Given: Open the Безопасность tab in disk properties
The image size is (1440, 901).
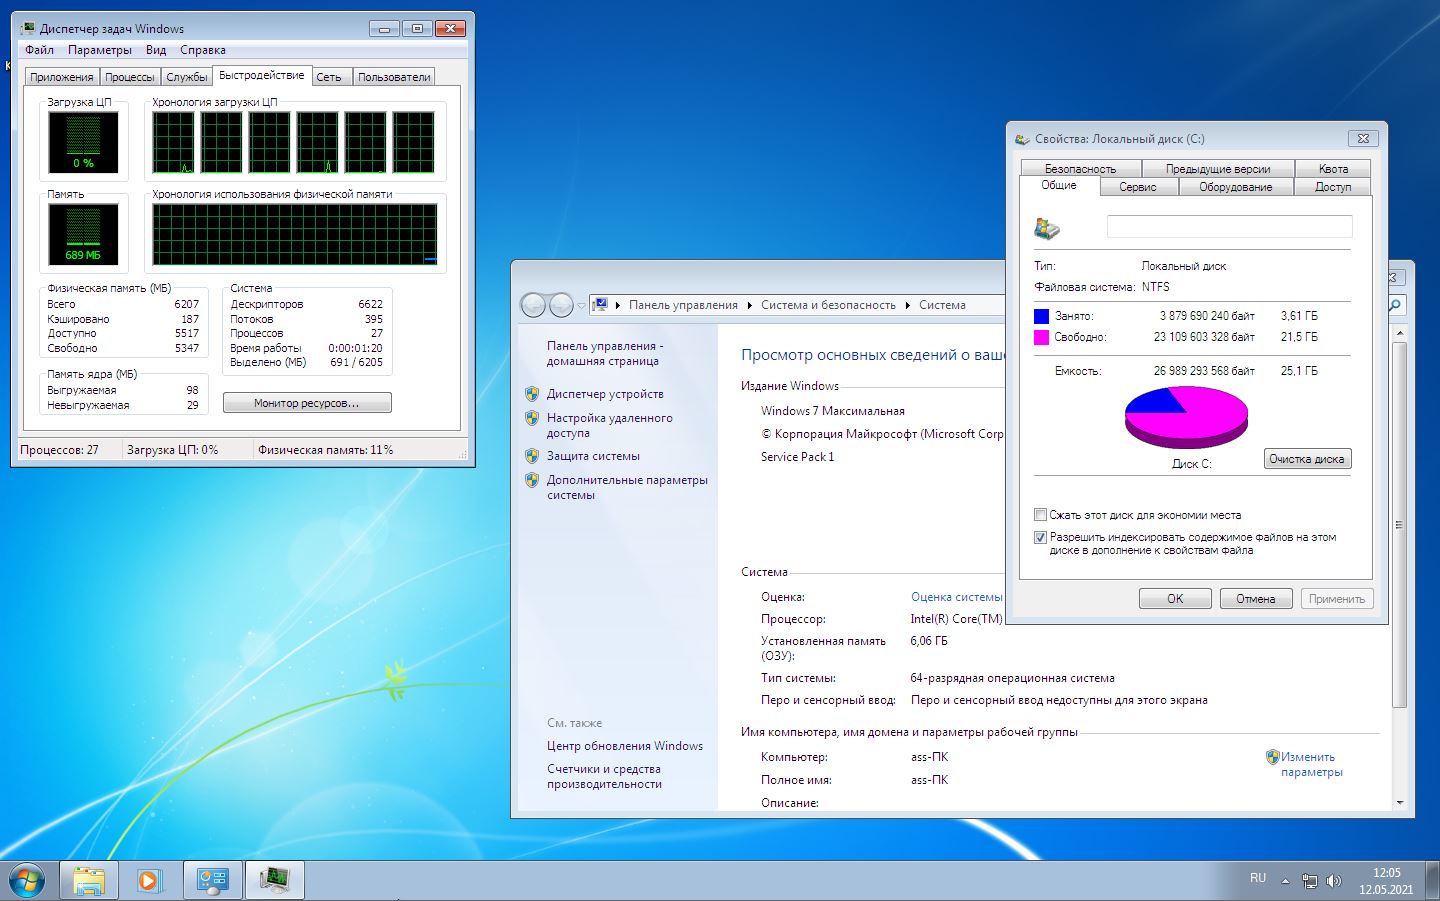Looking at the screenshot, I should click(x=1080, y=169).
